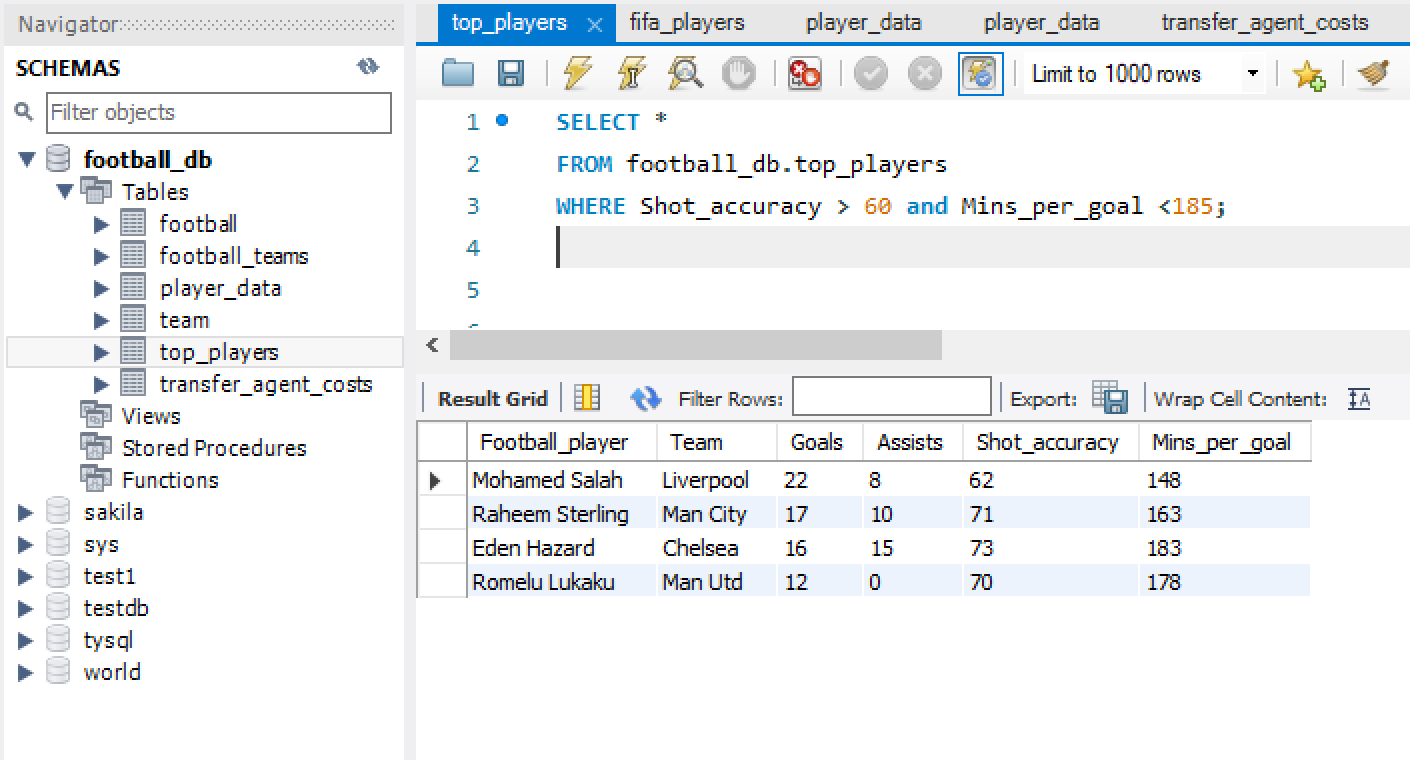Expand the player_data table node
Image resolution: width=1410 pixels, height=760 pixels.
tap(101, 289)
